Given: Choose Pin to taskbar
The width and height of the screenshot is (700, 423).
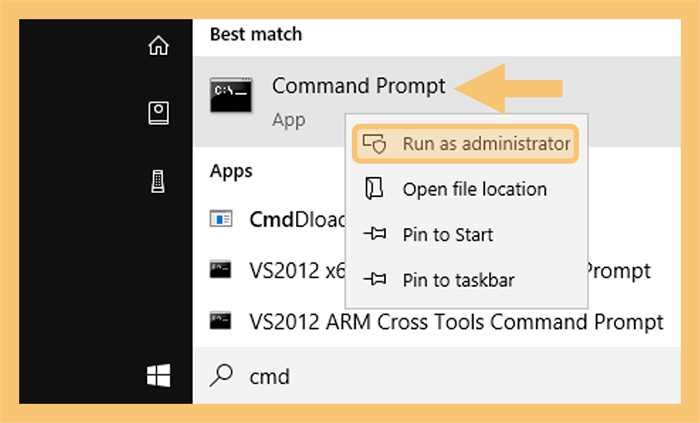Looking at the screenshot, I should (467, 280).
